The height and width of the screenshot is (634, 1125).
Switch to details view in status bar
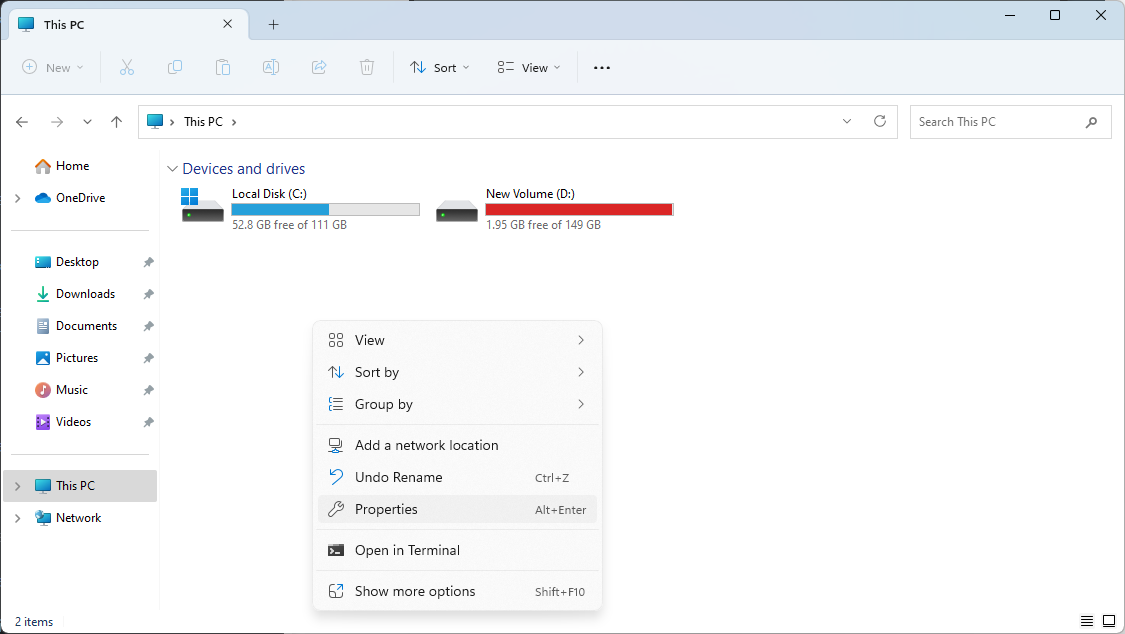[1087, 622]
